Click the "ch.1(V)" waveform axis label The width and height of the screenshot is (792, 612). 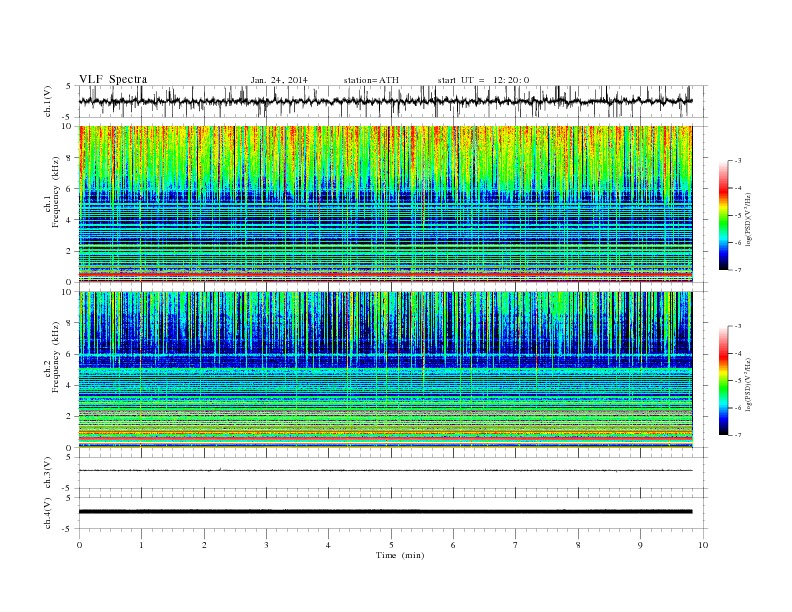(48, 101)
